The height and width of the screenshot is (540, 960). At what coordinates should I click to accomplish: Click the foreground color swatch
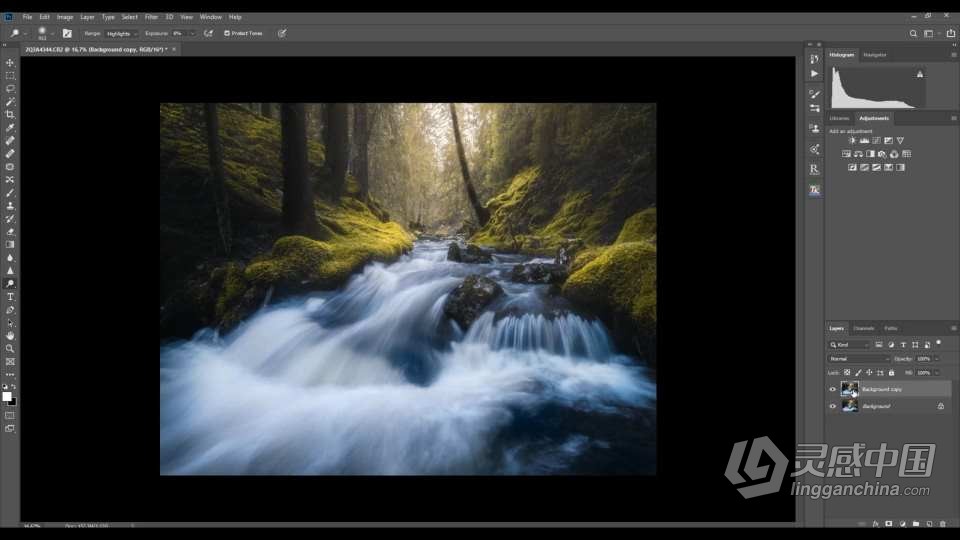(x=7, y=397)
